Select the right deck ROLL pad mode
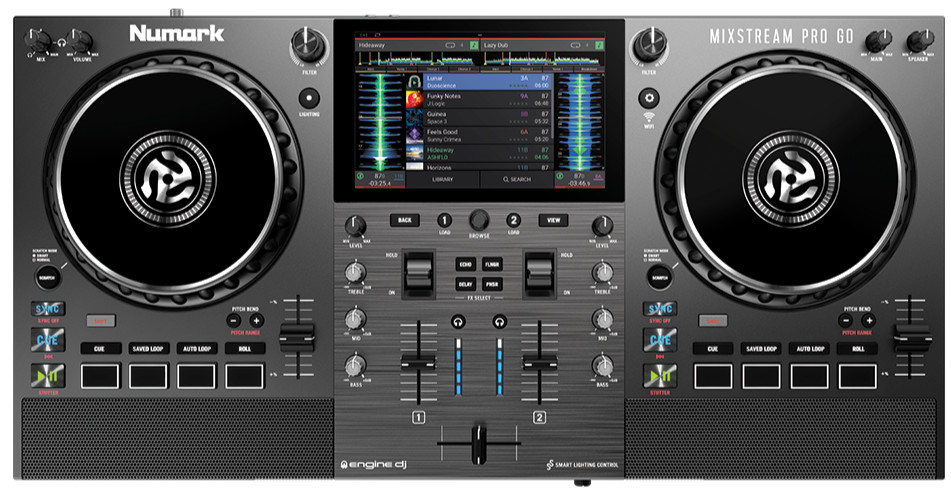The image size is (951, 500). [858, 349]
